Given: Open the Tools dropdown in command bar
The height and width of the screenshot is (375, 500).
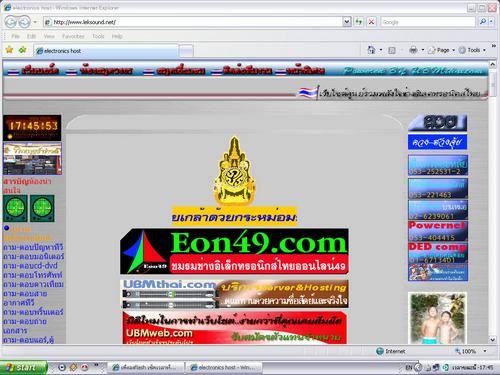Looking at the screenshot, I should [x=472, y=50].
